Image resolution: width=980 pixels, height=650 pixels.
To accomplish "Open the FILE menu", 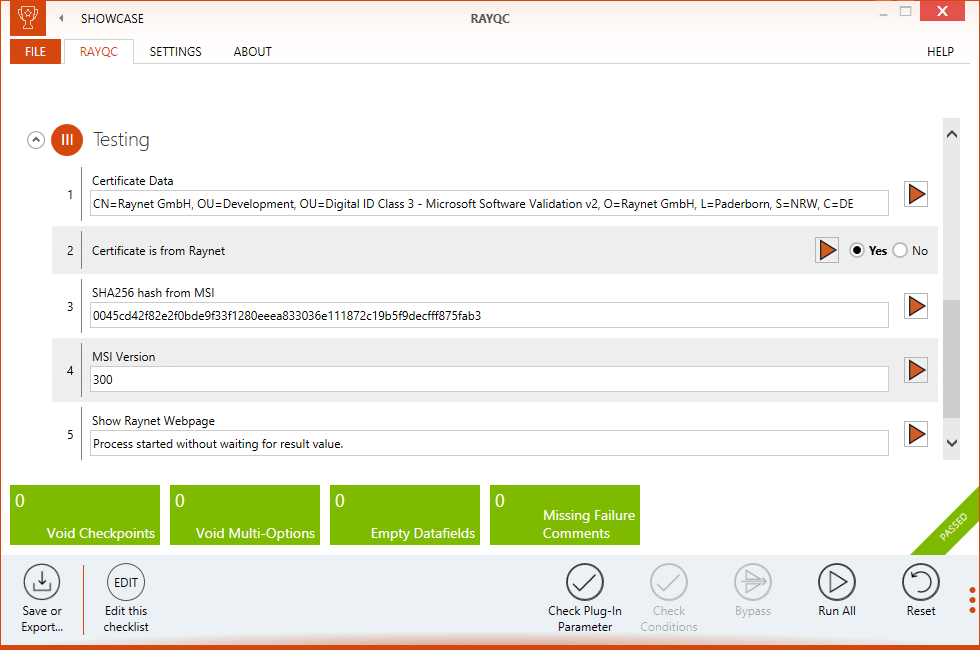I will tap(36, 52).
